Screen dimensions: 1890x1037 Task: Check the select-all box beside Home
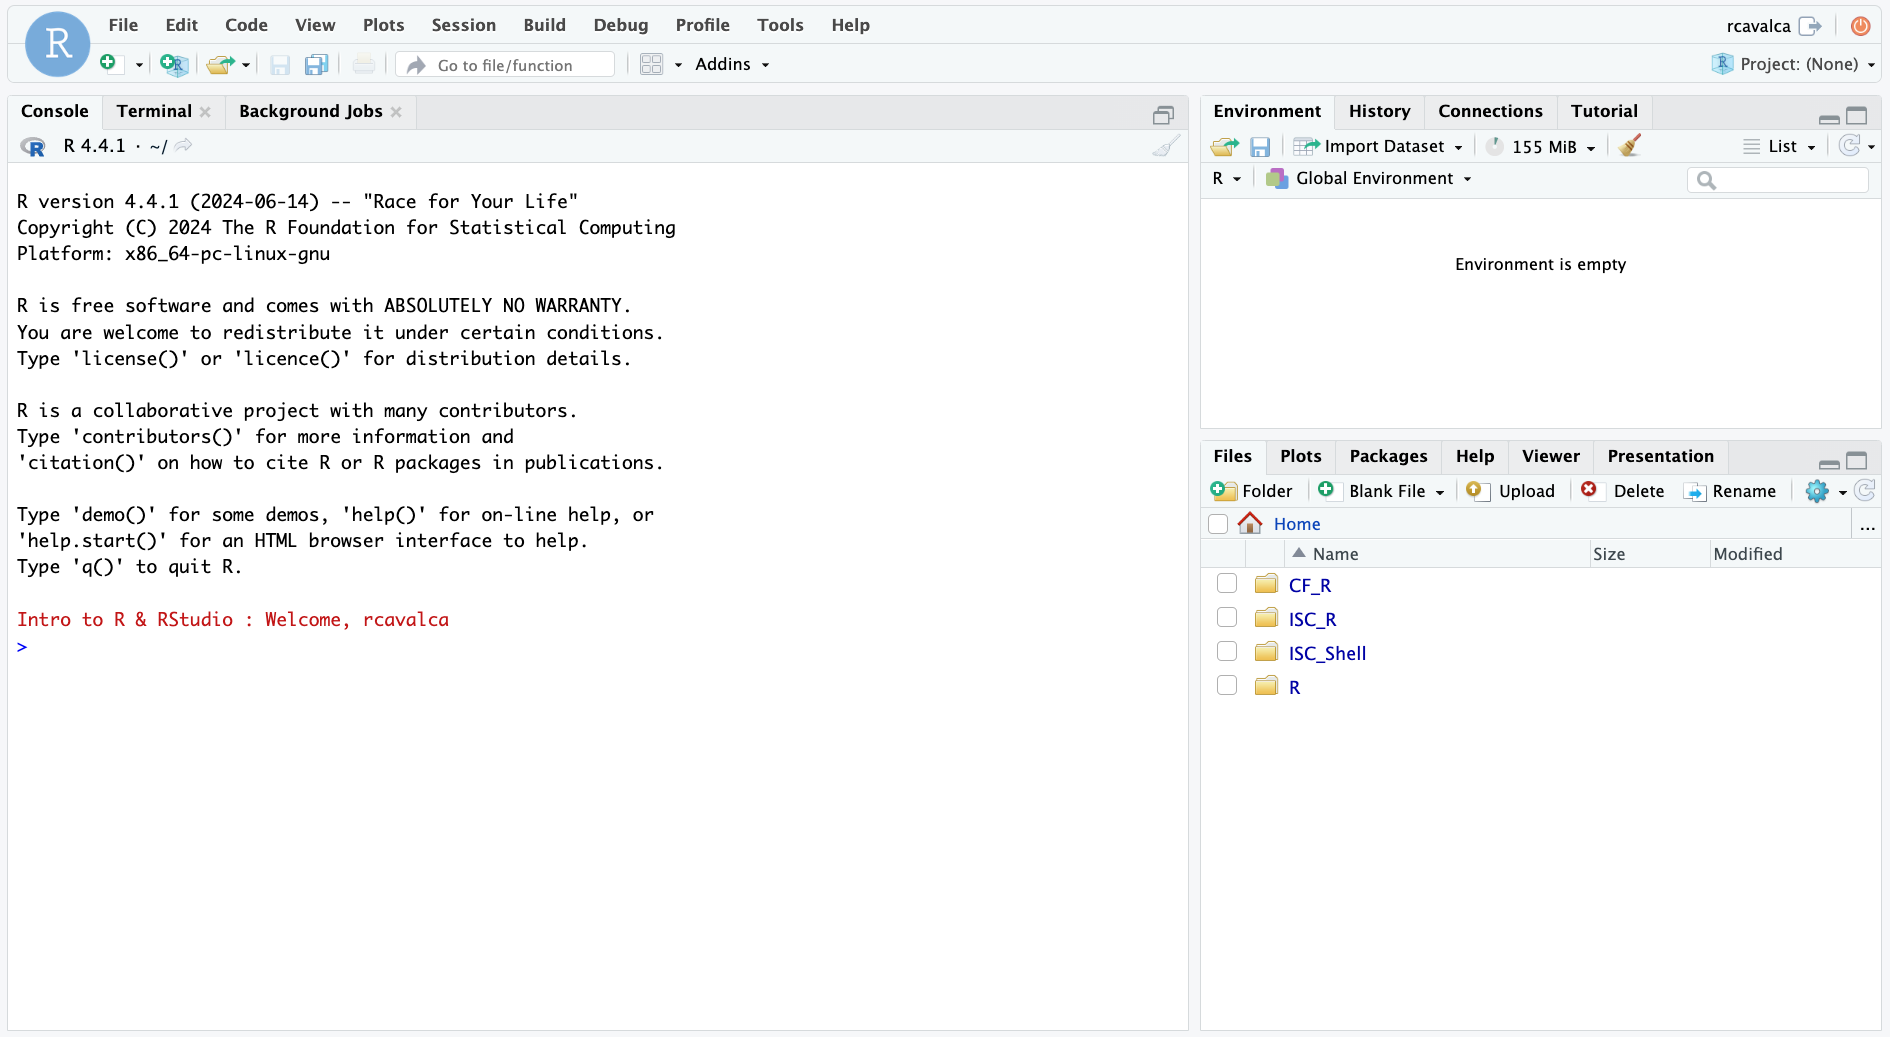click(1218, 524)
